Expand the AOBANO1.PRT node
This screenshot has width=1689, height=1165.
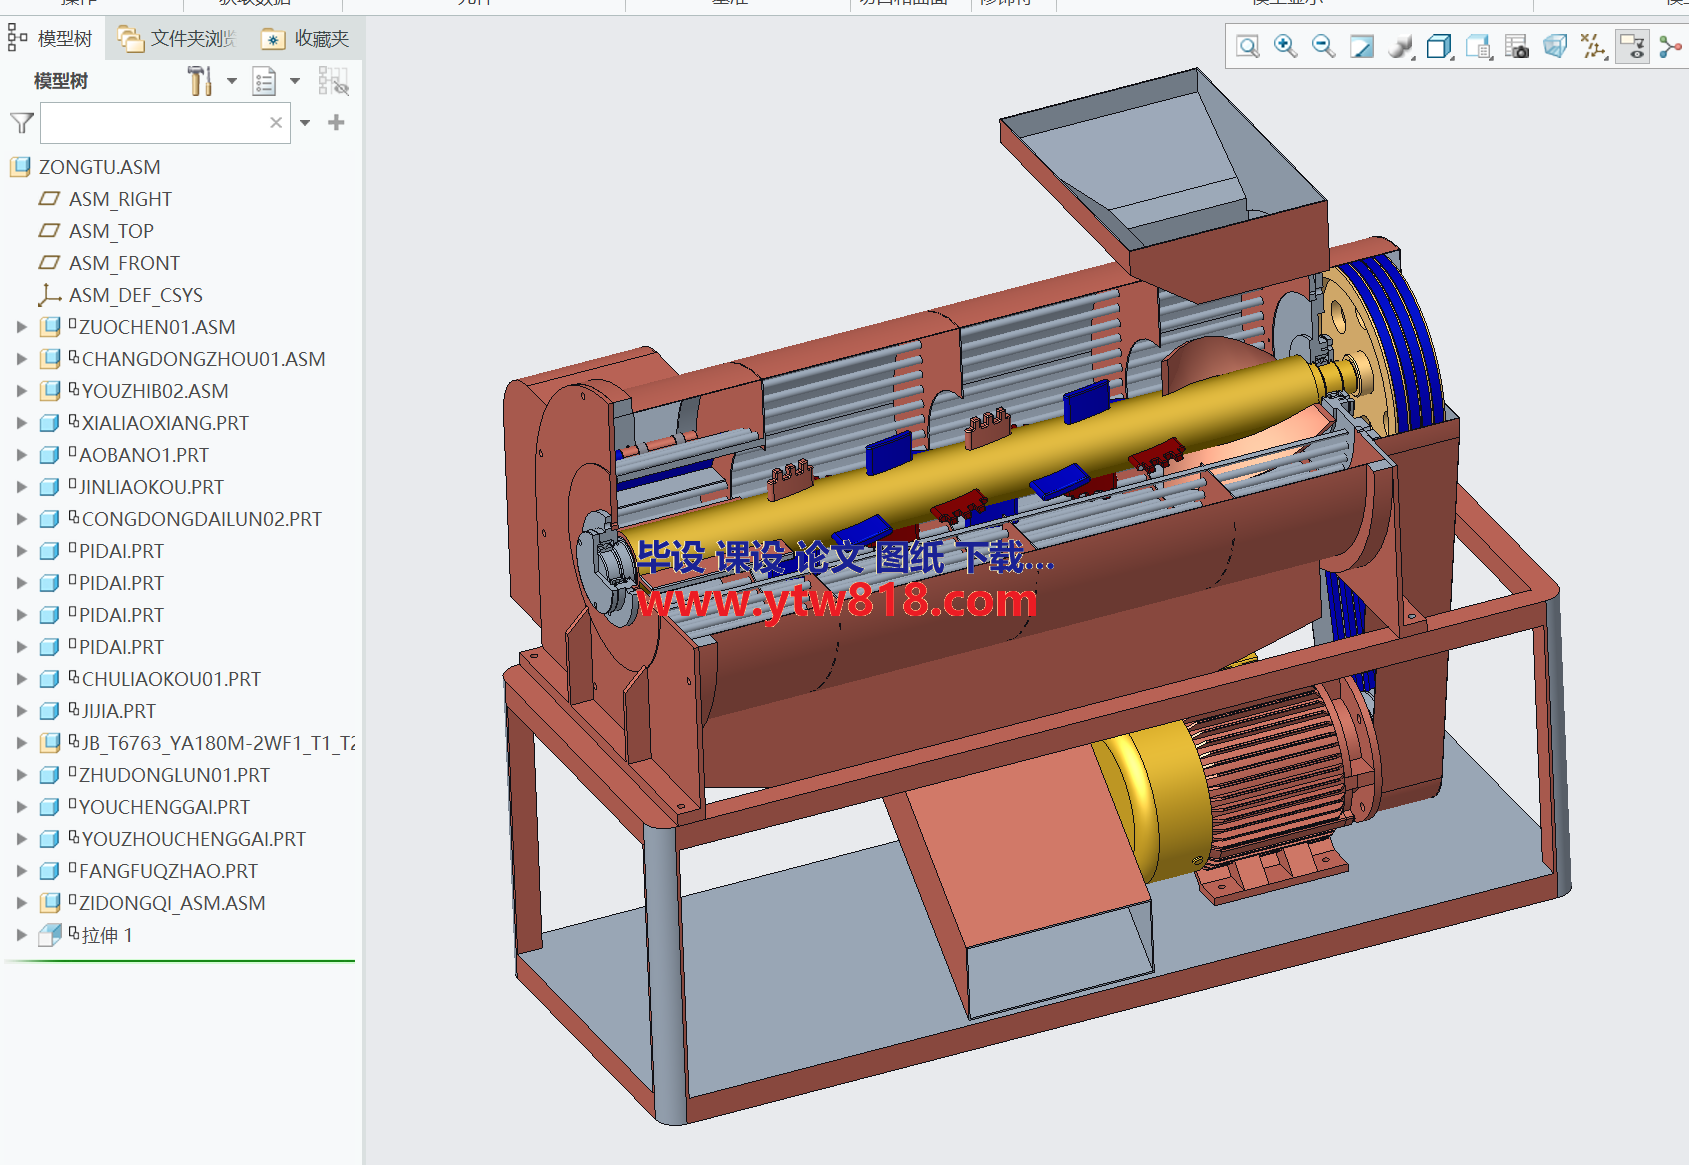click(21, 455)
